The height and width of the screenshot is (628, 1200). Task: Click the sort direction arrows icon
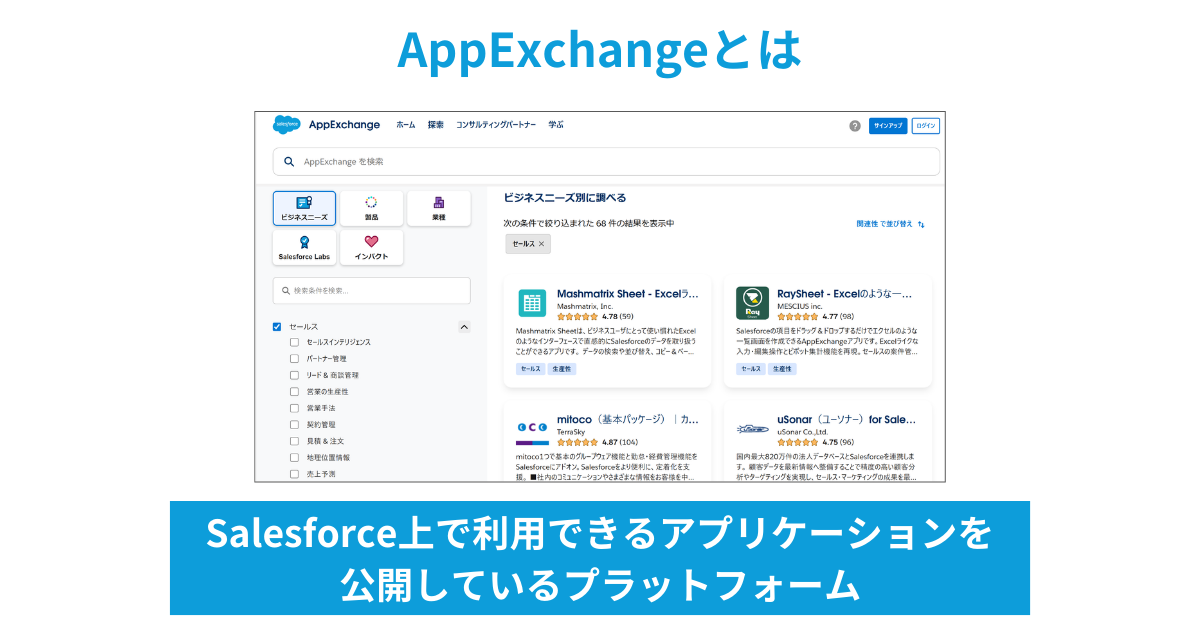pyautogui.click(x=922, y=225)
